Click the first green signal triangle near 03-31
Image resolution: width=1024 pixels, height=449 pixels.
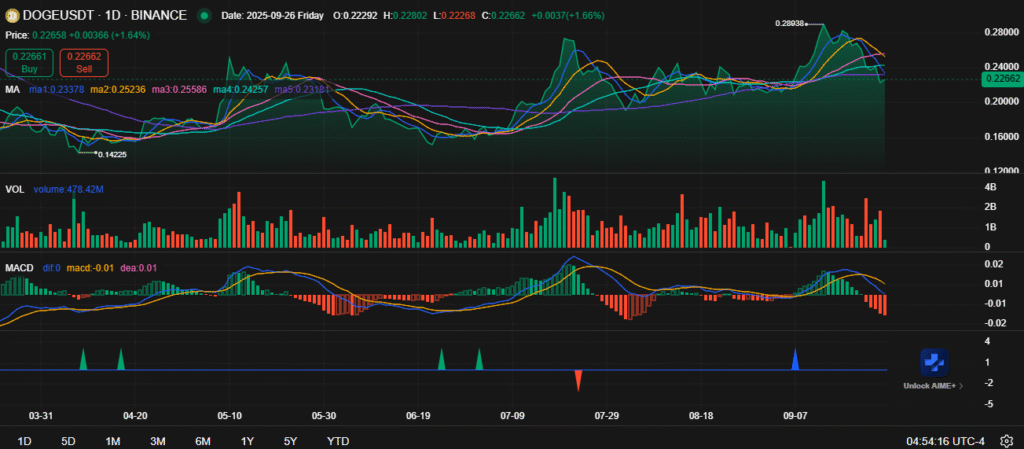point(83,360)
